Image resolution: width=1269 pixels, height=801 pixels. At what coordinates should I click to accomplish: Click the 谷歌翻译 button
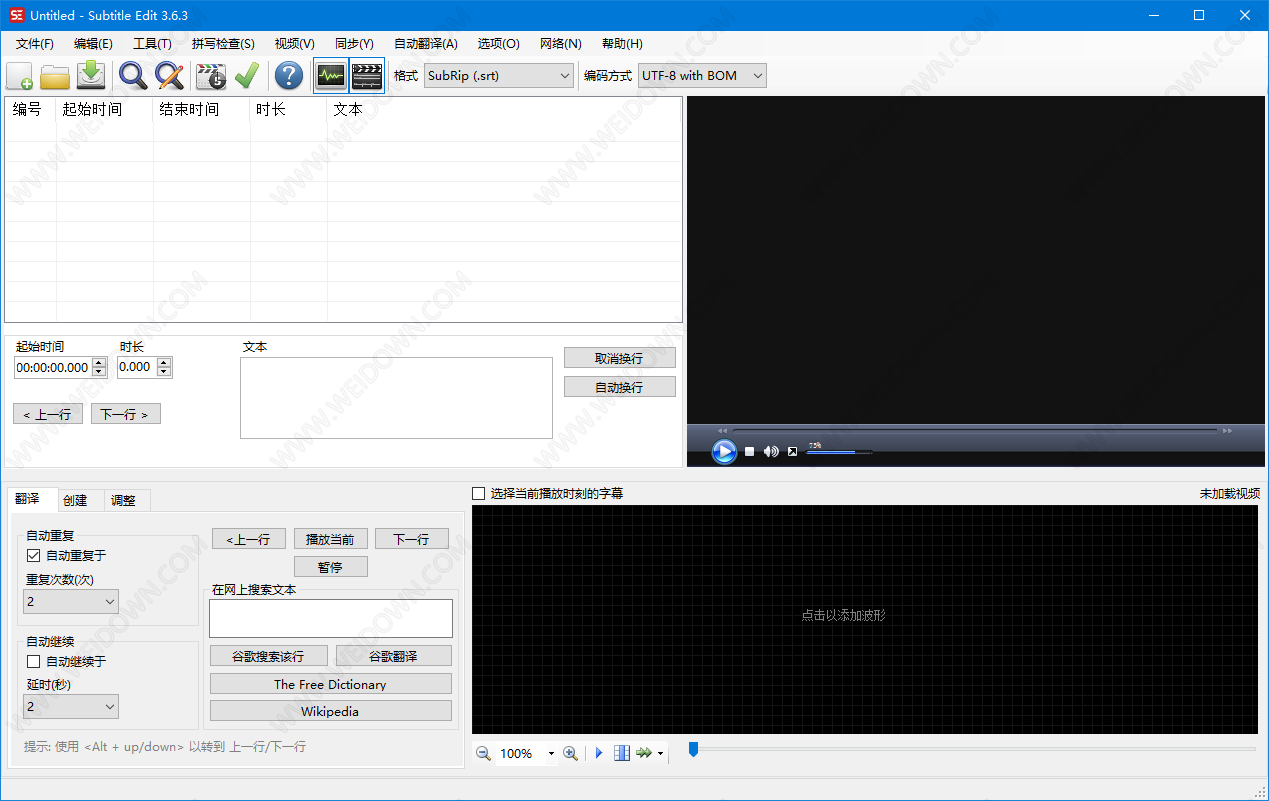(393, 656)
